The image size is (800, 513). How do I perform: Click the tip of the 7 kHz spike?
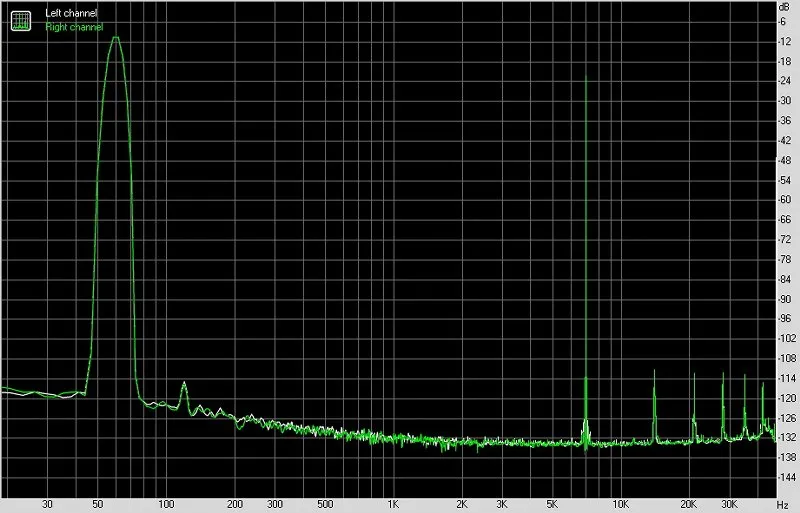tap(586, 77)
